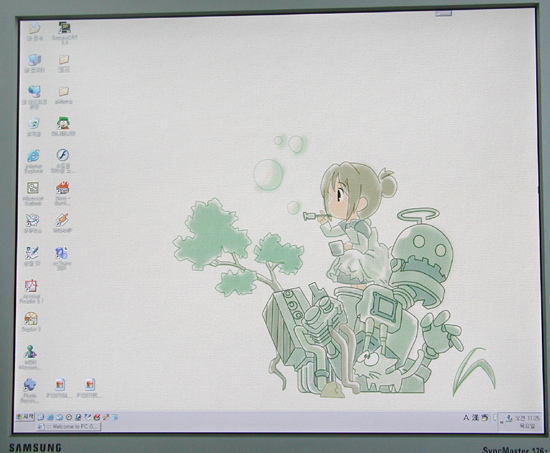Open the folder beside My Network Places
This screenshot has width=550, height=453.
63,95
